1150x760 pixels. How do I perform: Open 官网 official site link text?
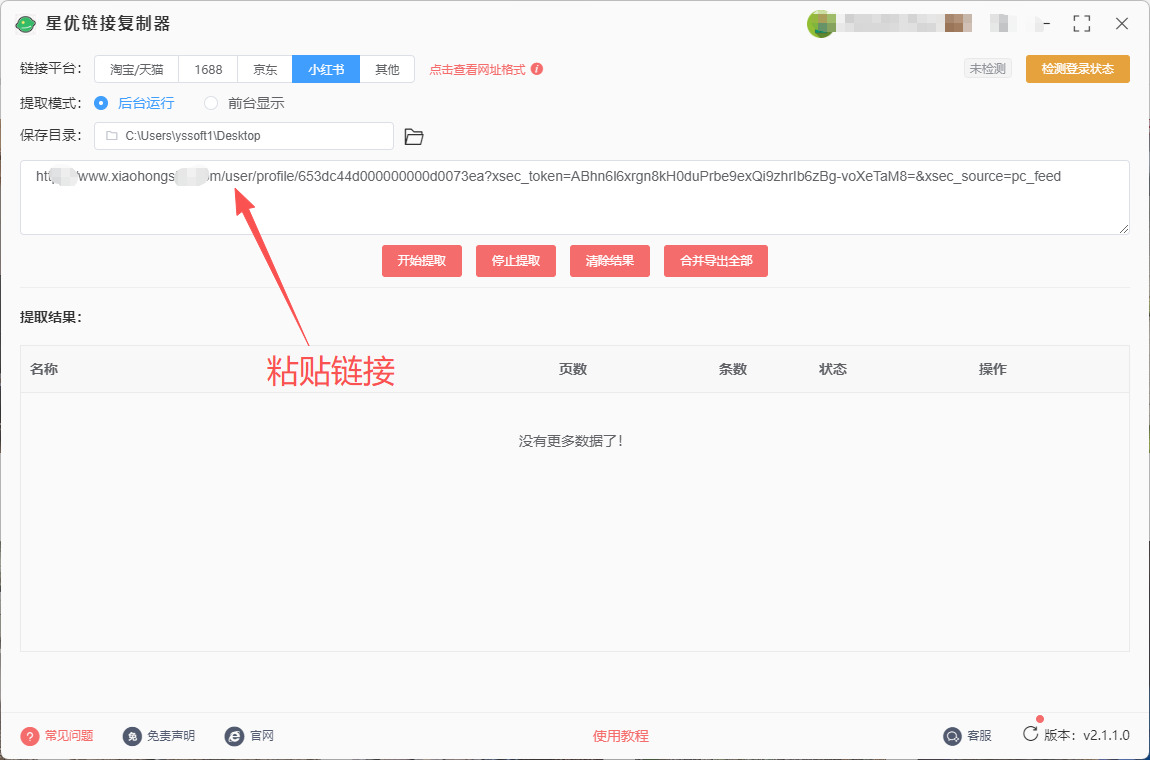(x=262, y=736)
